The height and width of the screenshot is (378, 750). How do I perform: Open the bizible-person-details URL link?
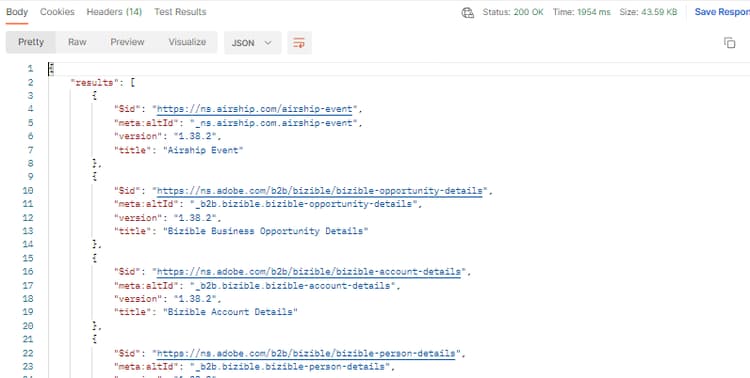tap(306, 353)
